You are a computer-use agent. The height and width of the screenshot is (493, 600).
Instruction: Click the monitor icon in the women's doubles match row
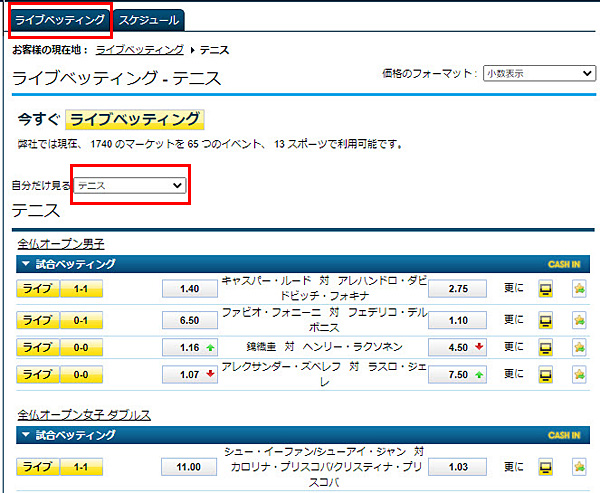pos(545,467)
